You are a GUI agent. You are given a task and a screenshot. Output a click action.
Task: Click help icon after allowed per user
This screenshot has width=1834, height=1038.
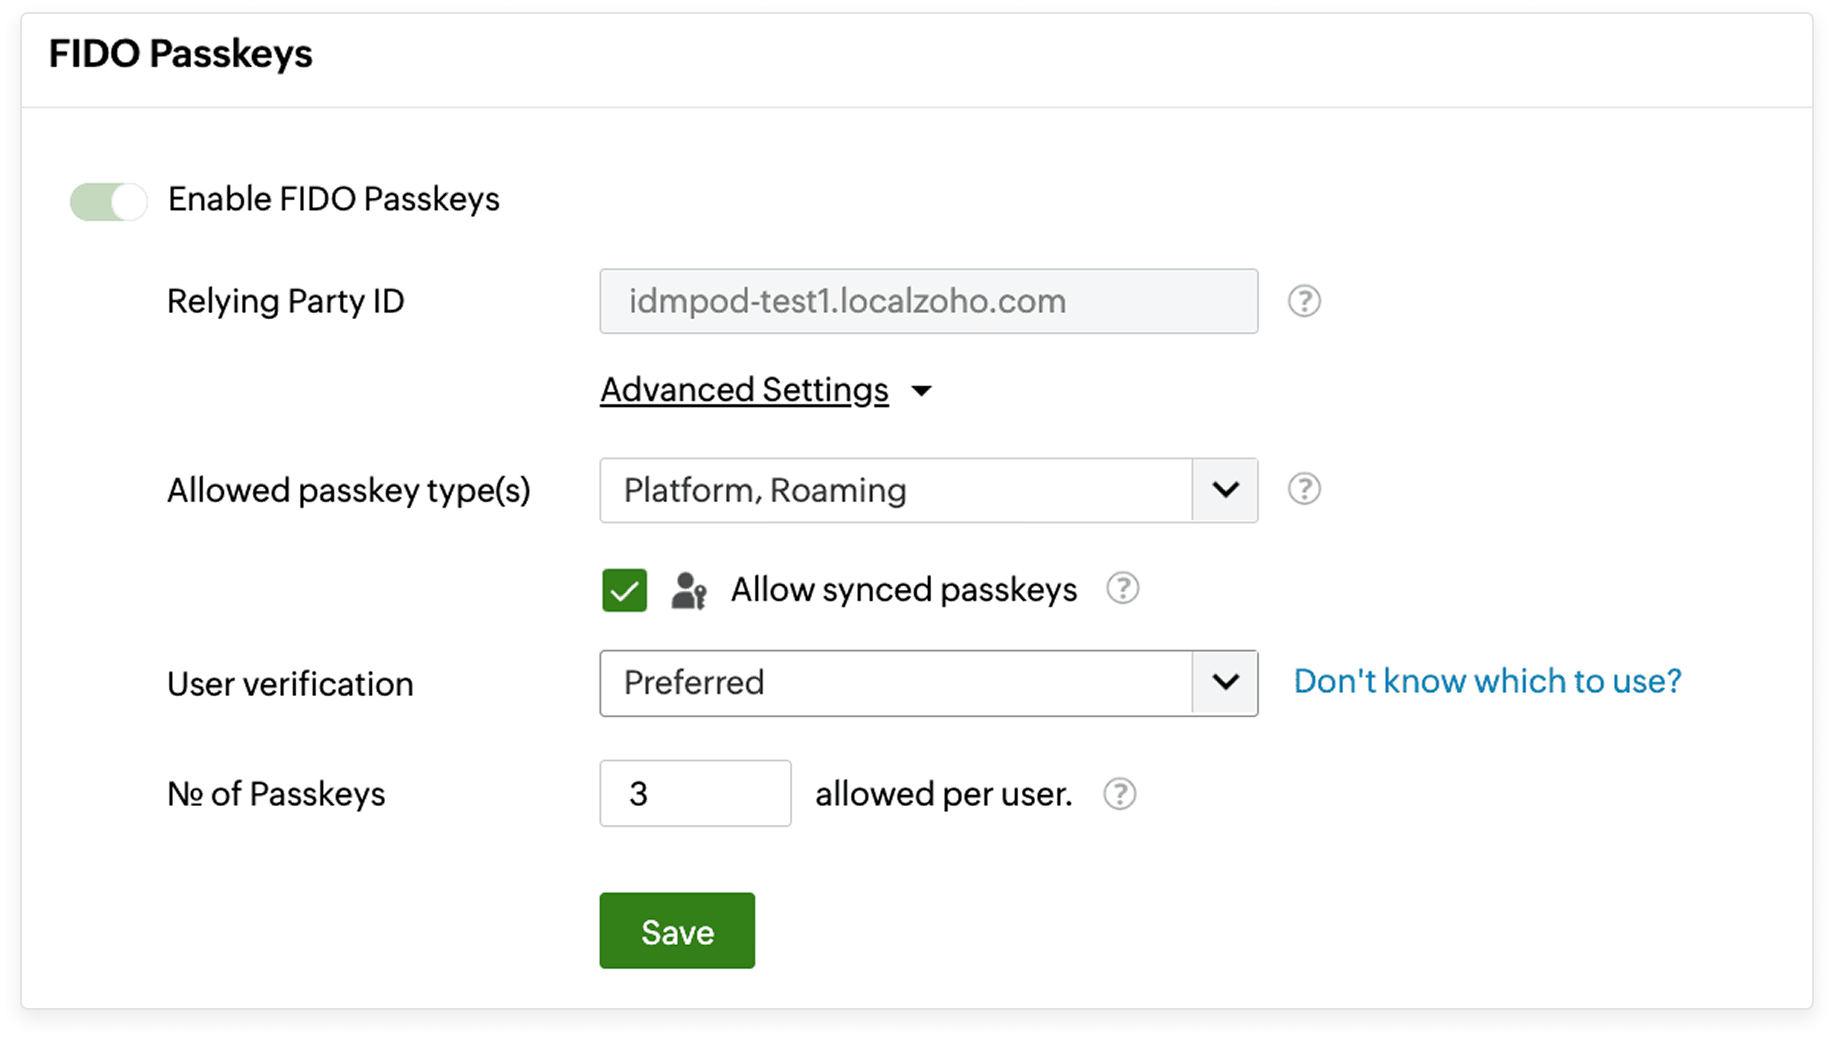tap(1119, 794)
